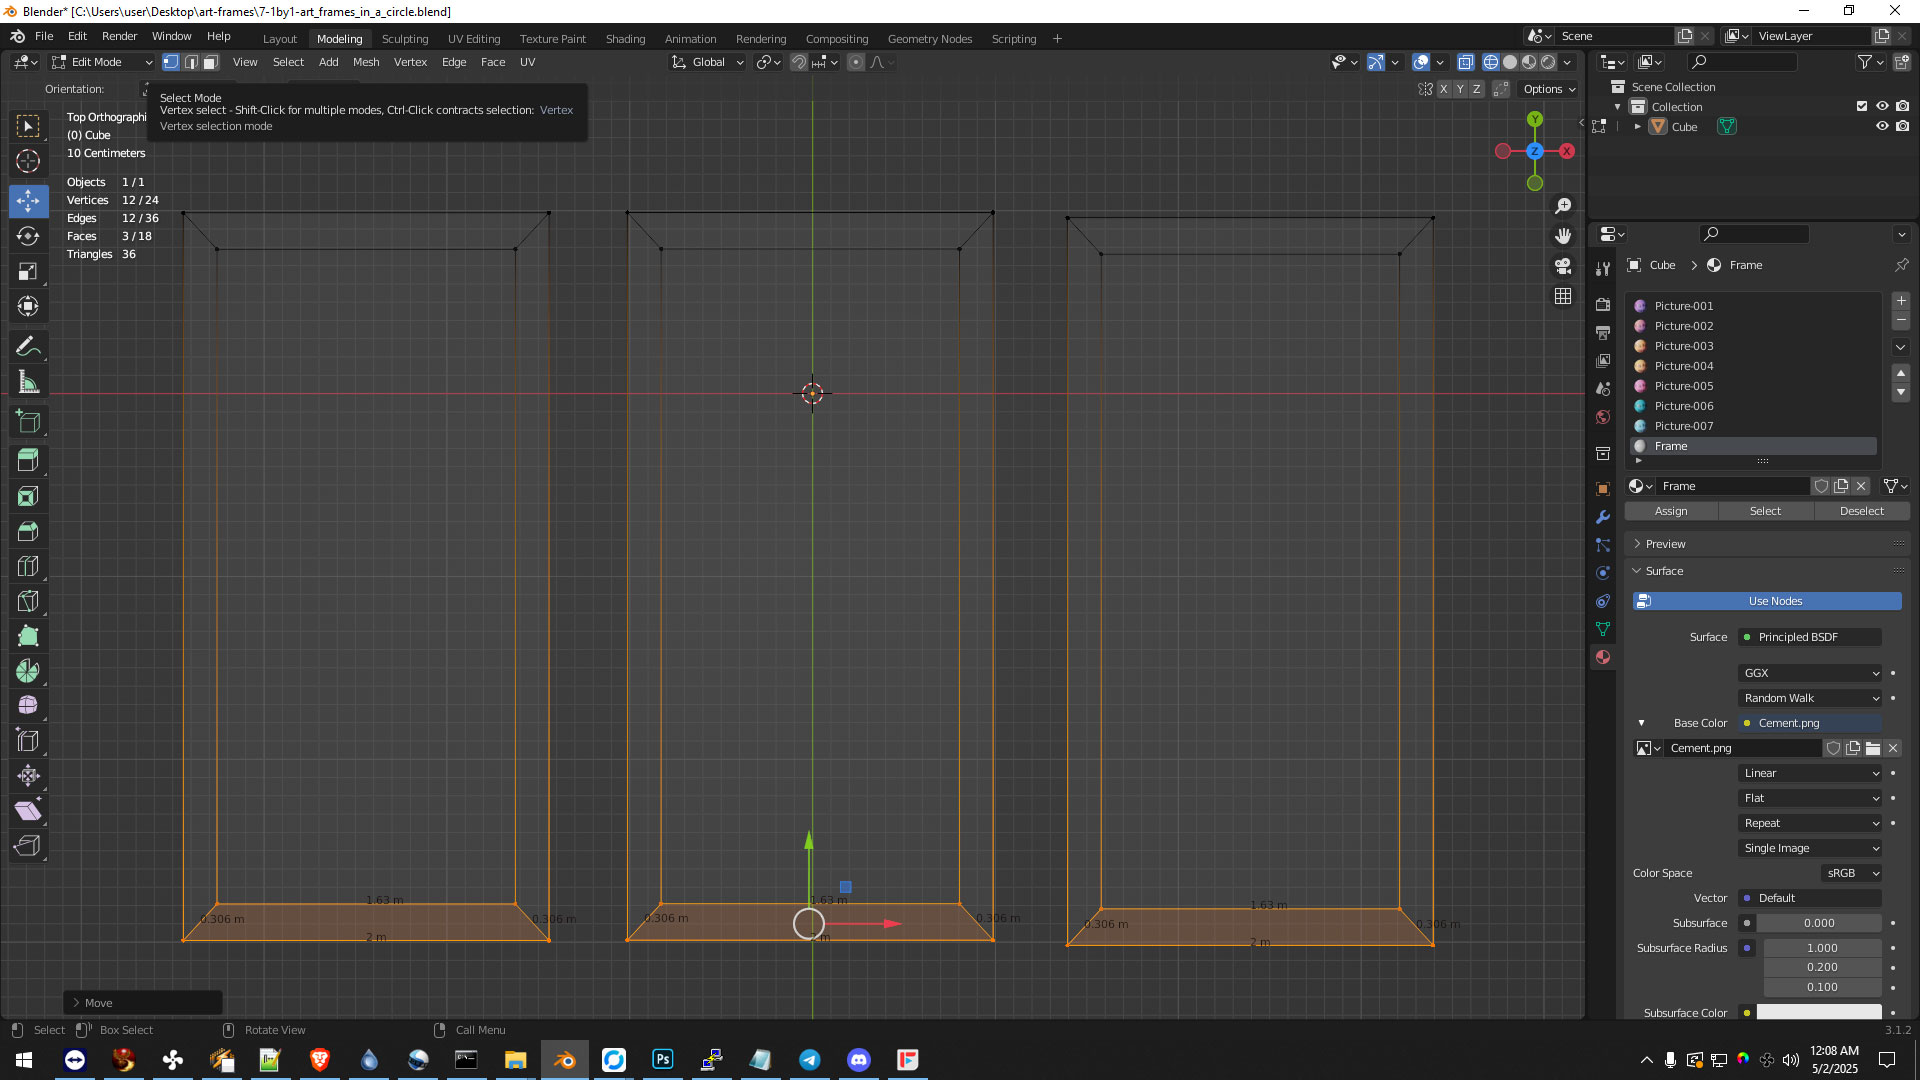The image size is (1920, 1080).
Task: Select the Extrude Region tool
Action: [28, 461]
